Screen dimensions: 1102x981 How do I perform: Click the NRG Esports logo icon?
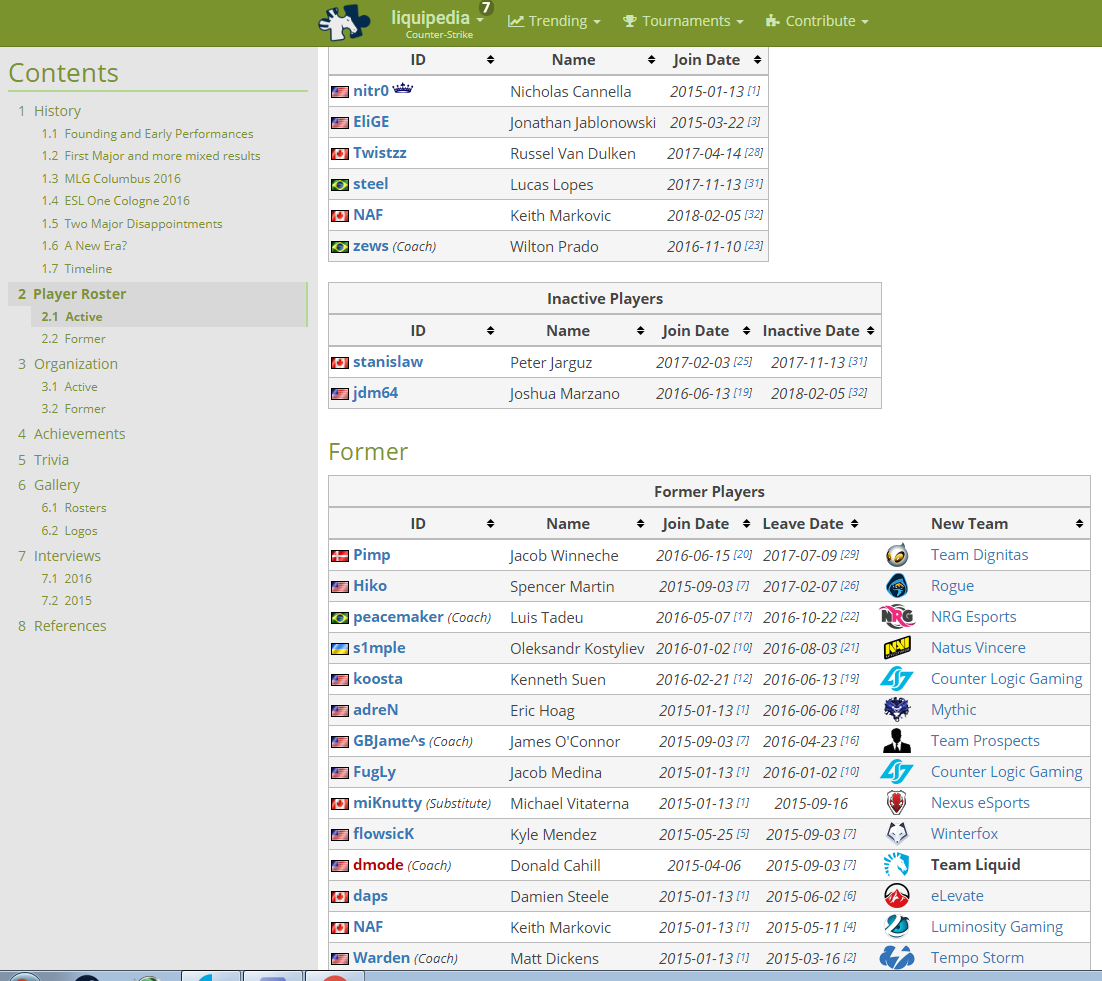point(897,617)
